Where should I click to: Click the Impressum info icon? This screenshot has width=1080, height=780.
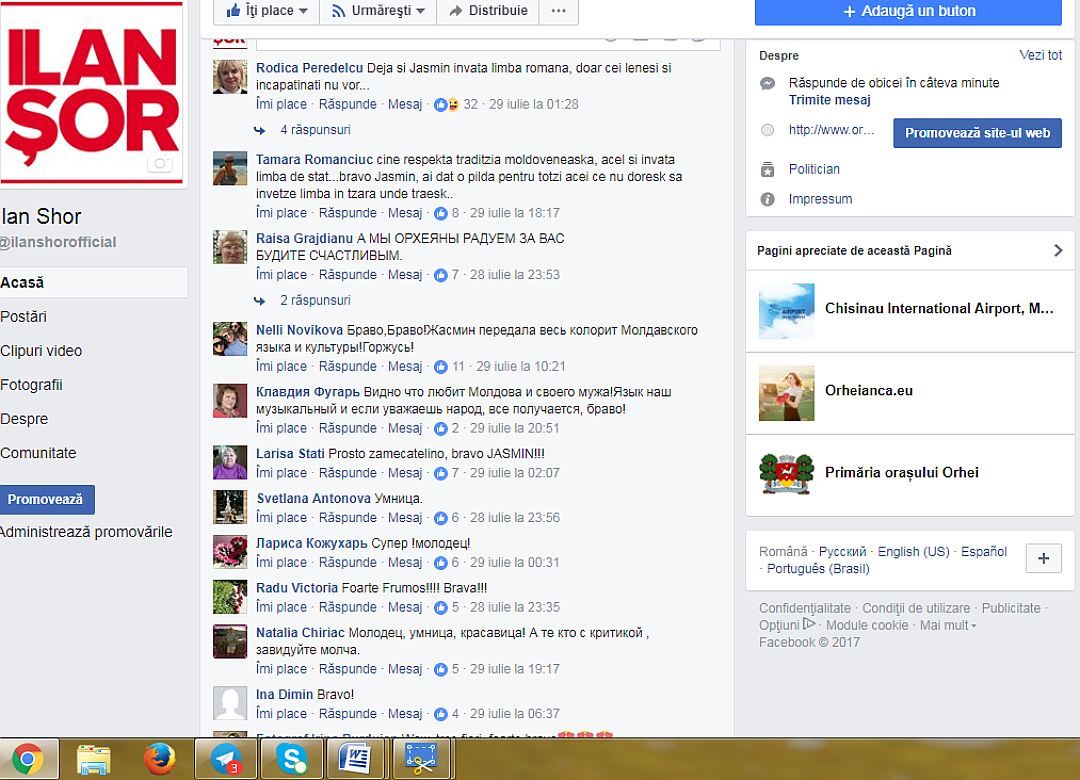click(x=767, y=199)
